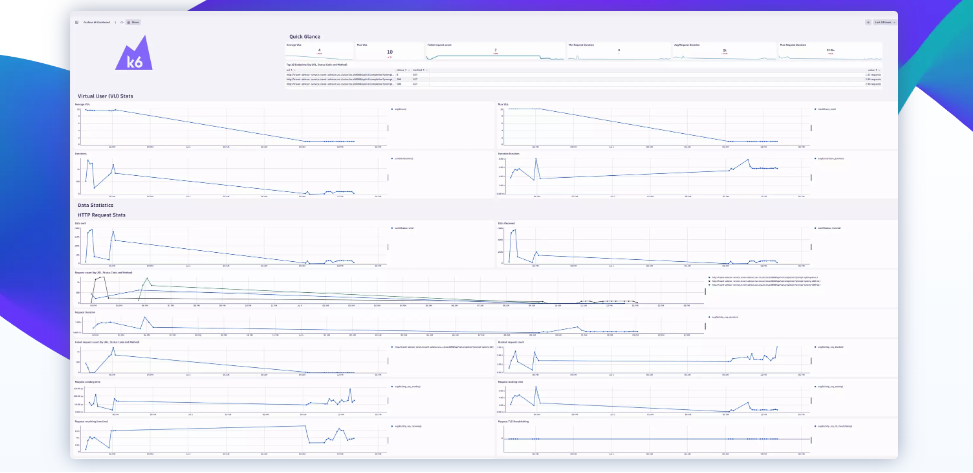The image size is (973, 473).
Task: Click the Iteration Duration chart title
Action: (510, 153)
